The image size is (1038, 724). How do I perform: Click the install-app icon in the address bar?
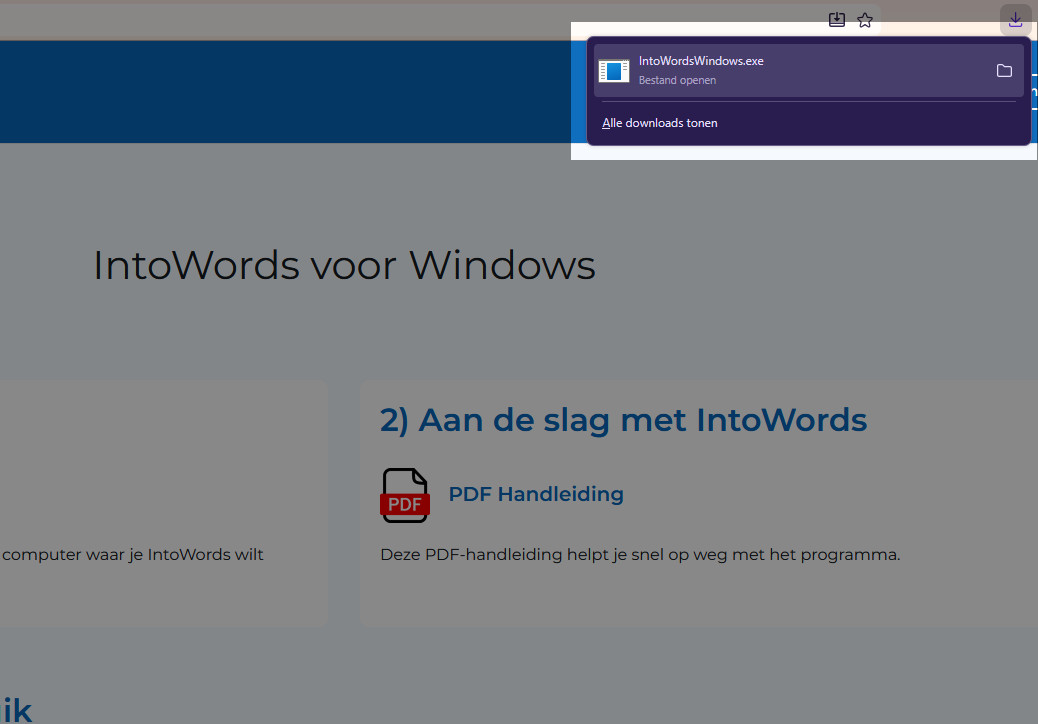coord(837,20)
